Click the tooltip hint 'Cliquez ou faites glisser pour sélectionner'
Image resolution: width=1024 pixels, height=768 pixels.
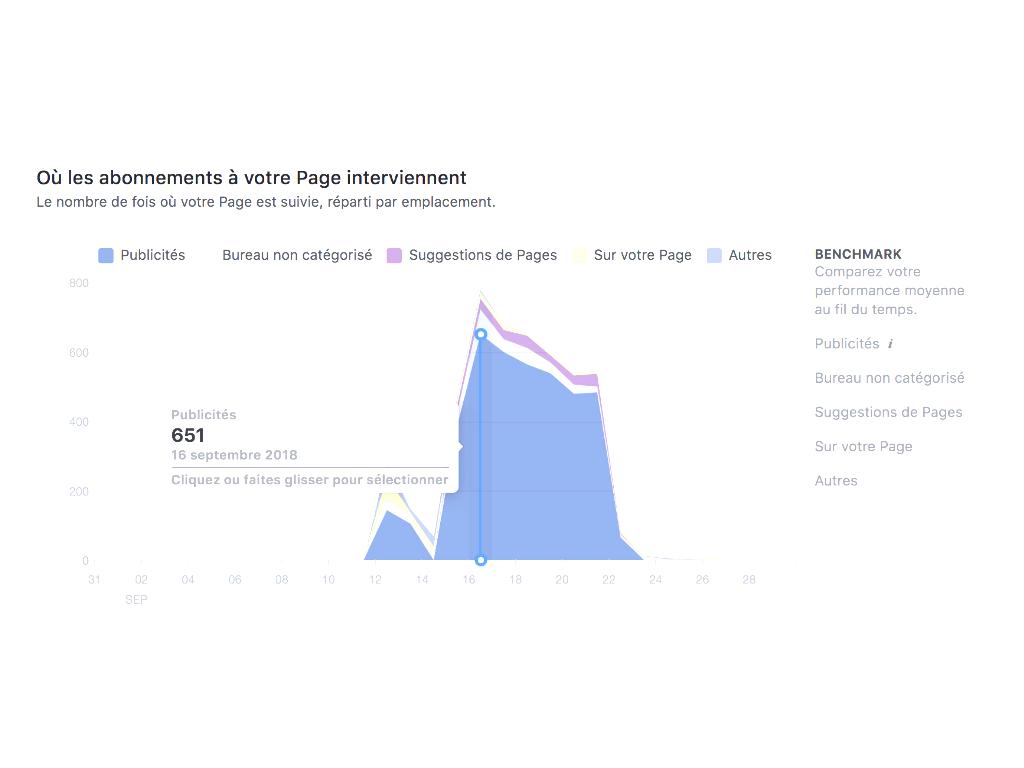tap(309, 480)
